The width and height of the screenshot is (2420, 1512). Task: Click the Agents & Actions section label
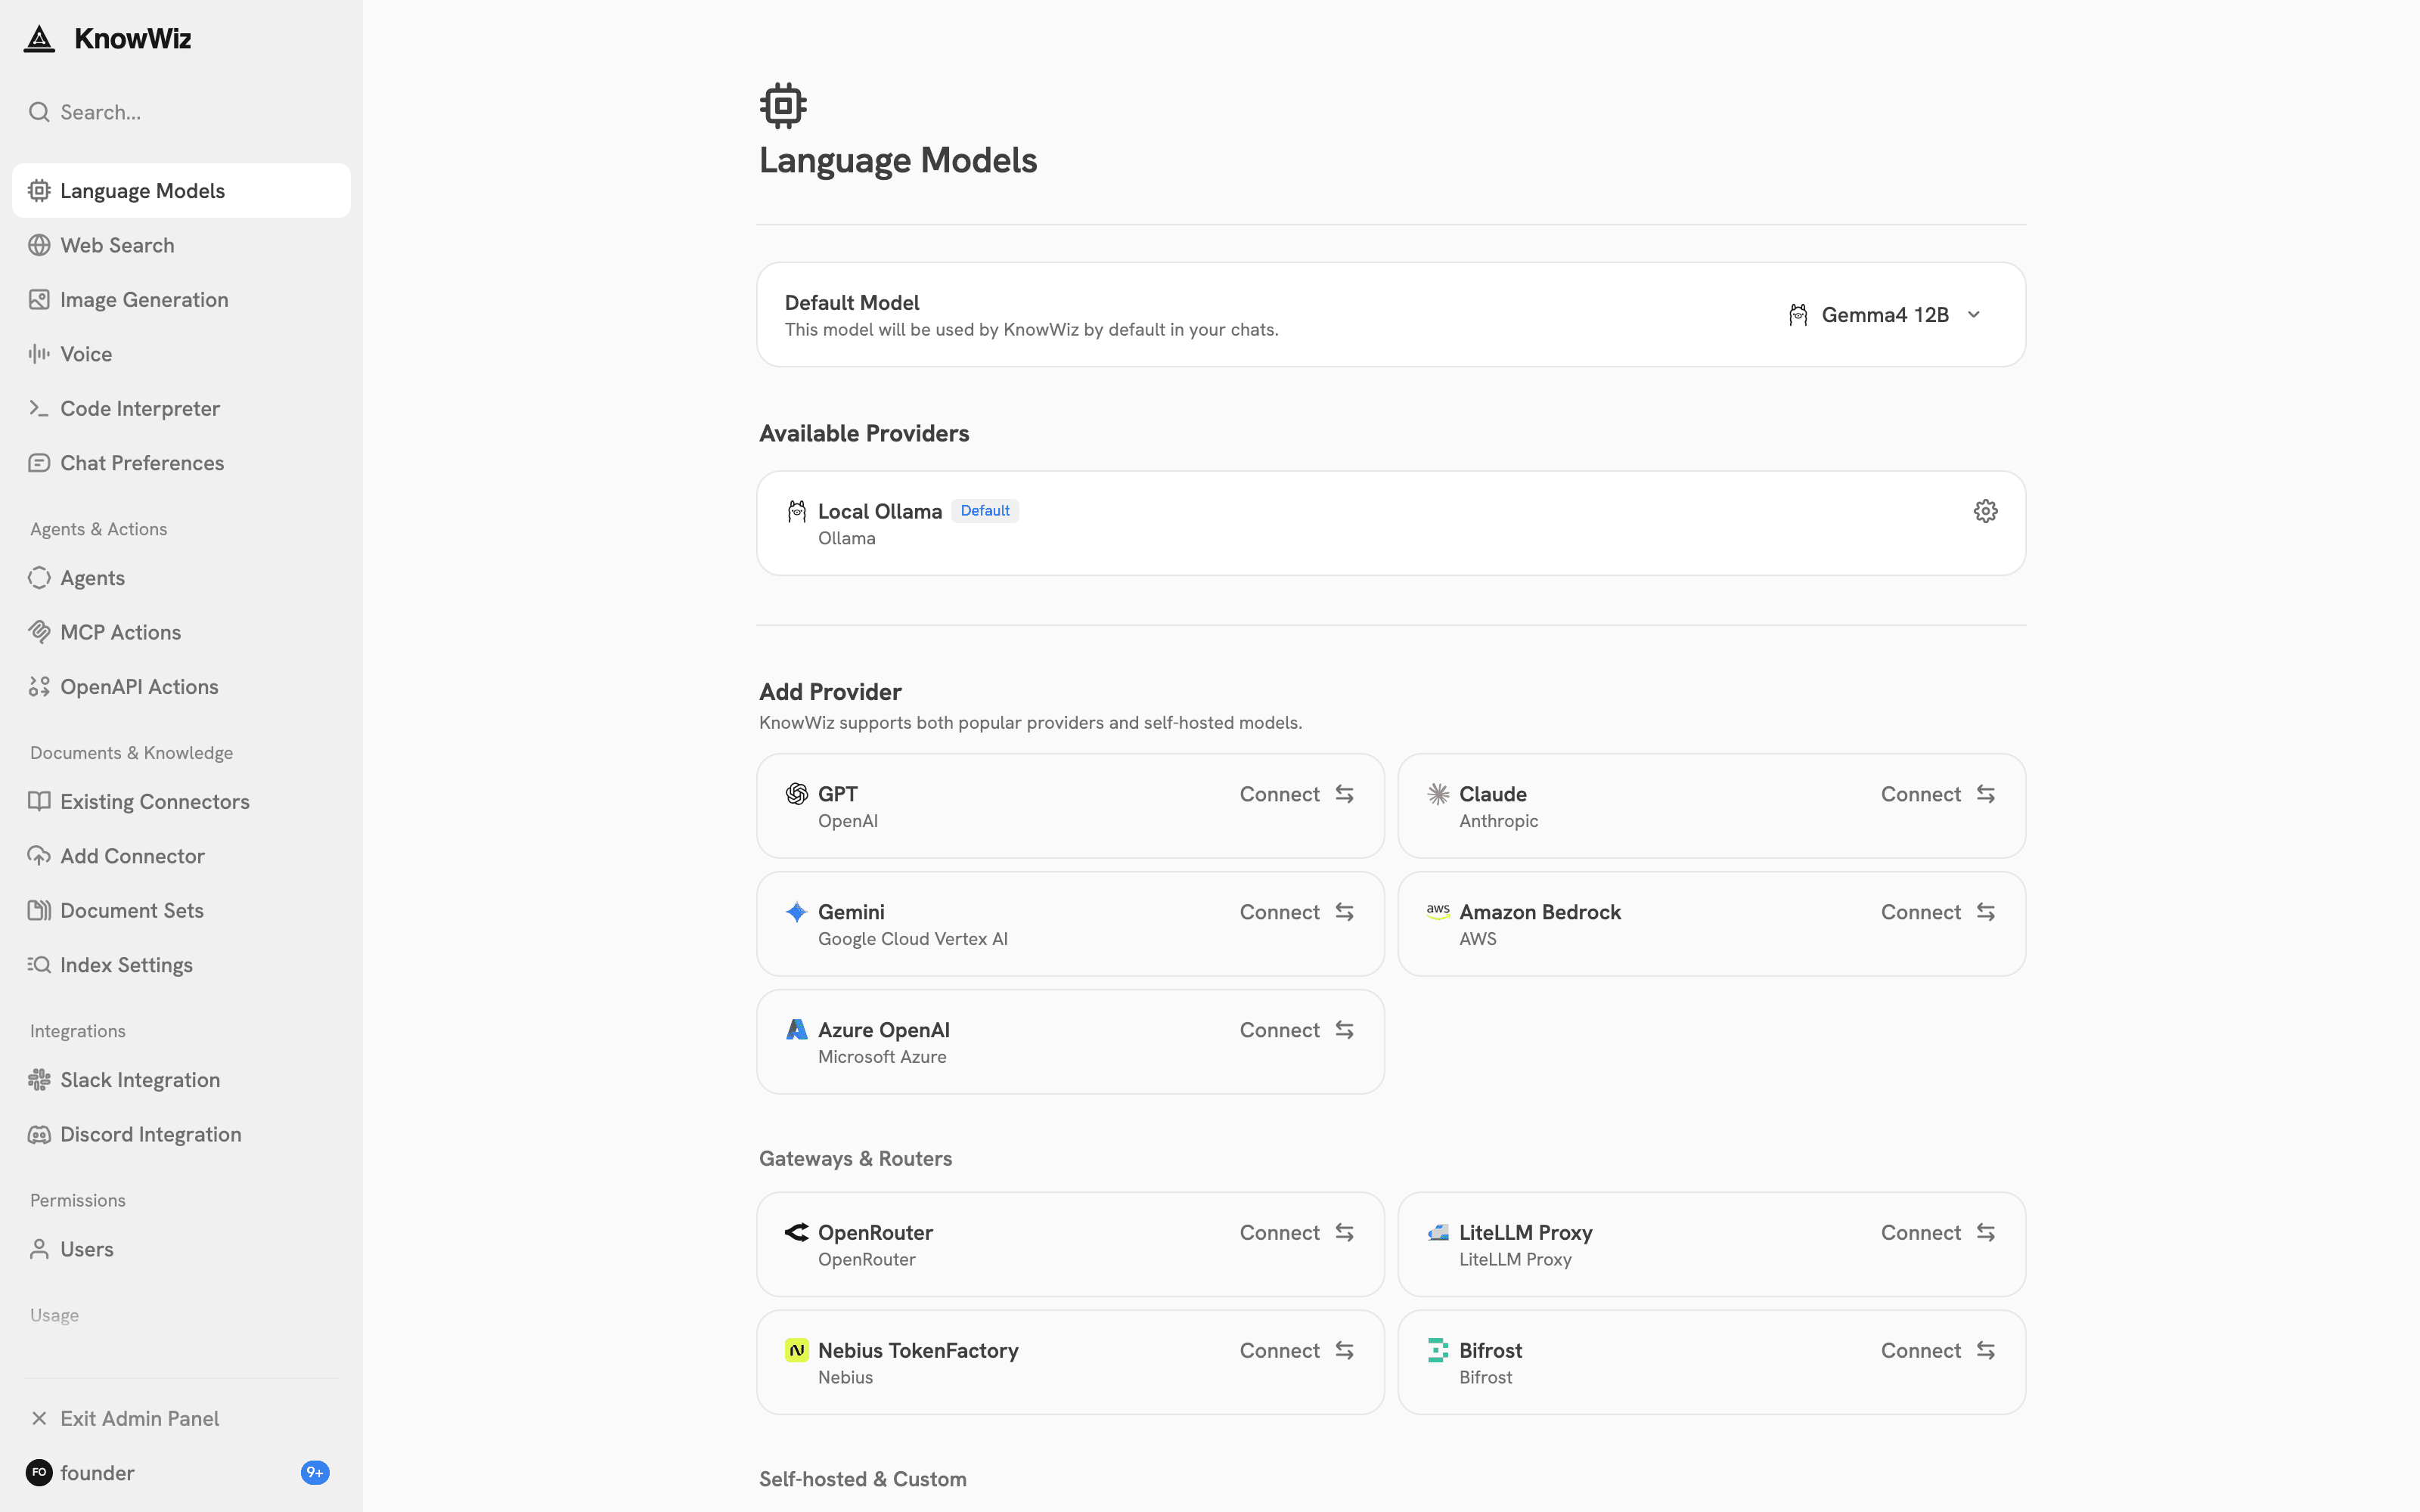tap(98, 529)
